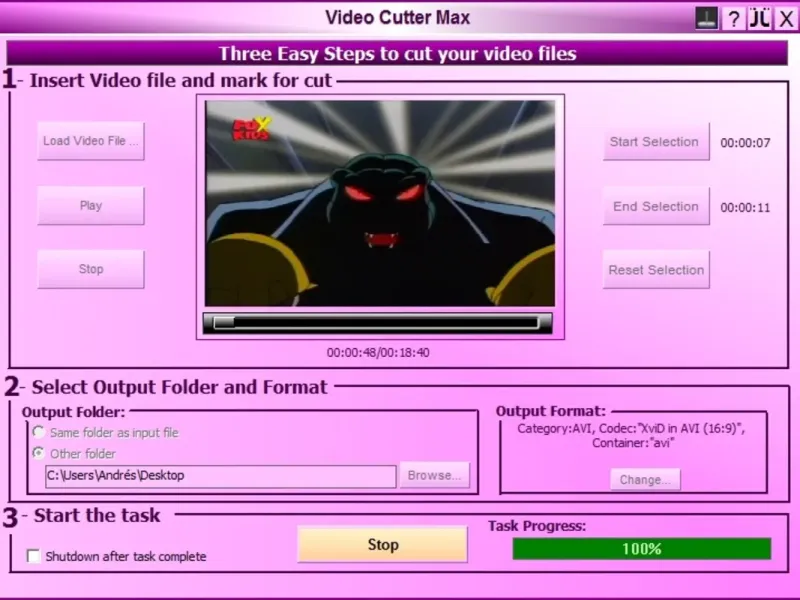The image size is (800, 600).
Task: Open the help question mark icon
Action: 734,19
